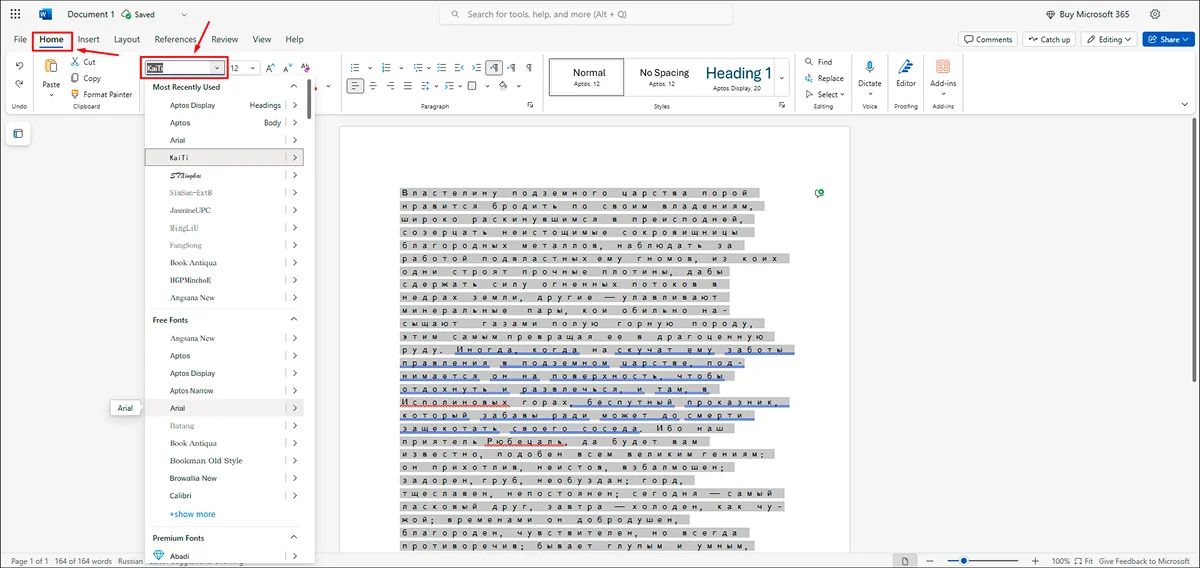Click the Redo arrow icon
This screenshot has width=1200, height=568.
19,85
